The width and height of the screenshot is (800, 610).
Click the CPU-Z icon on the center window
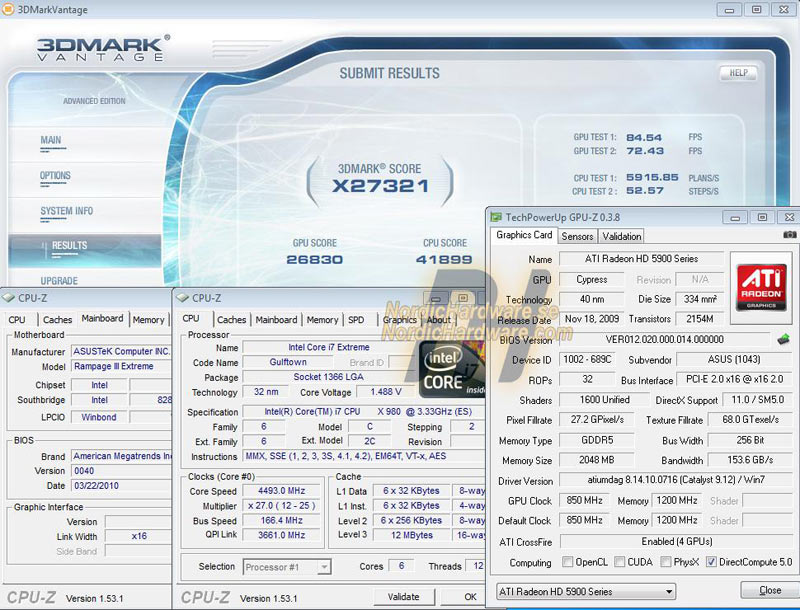click(x=180, y=296)
